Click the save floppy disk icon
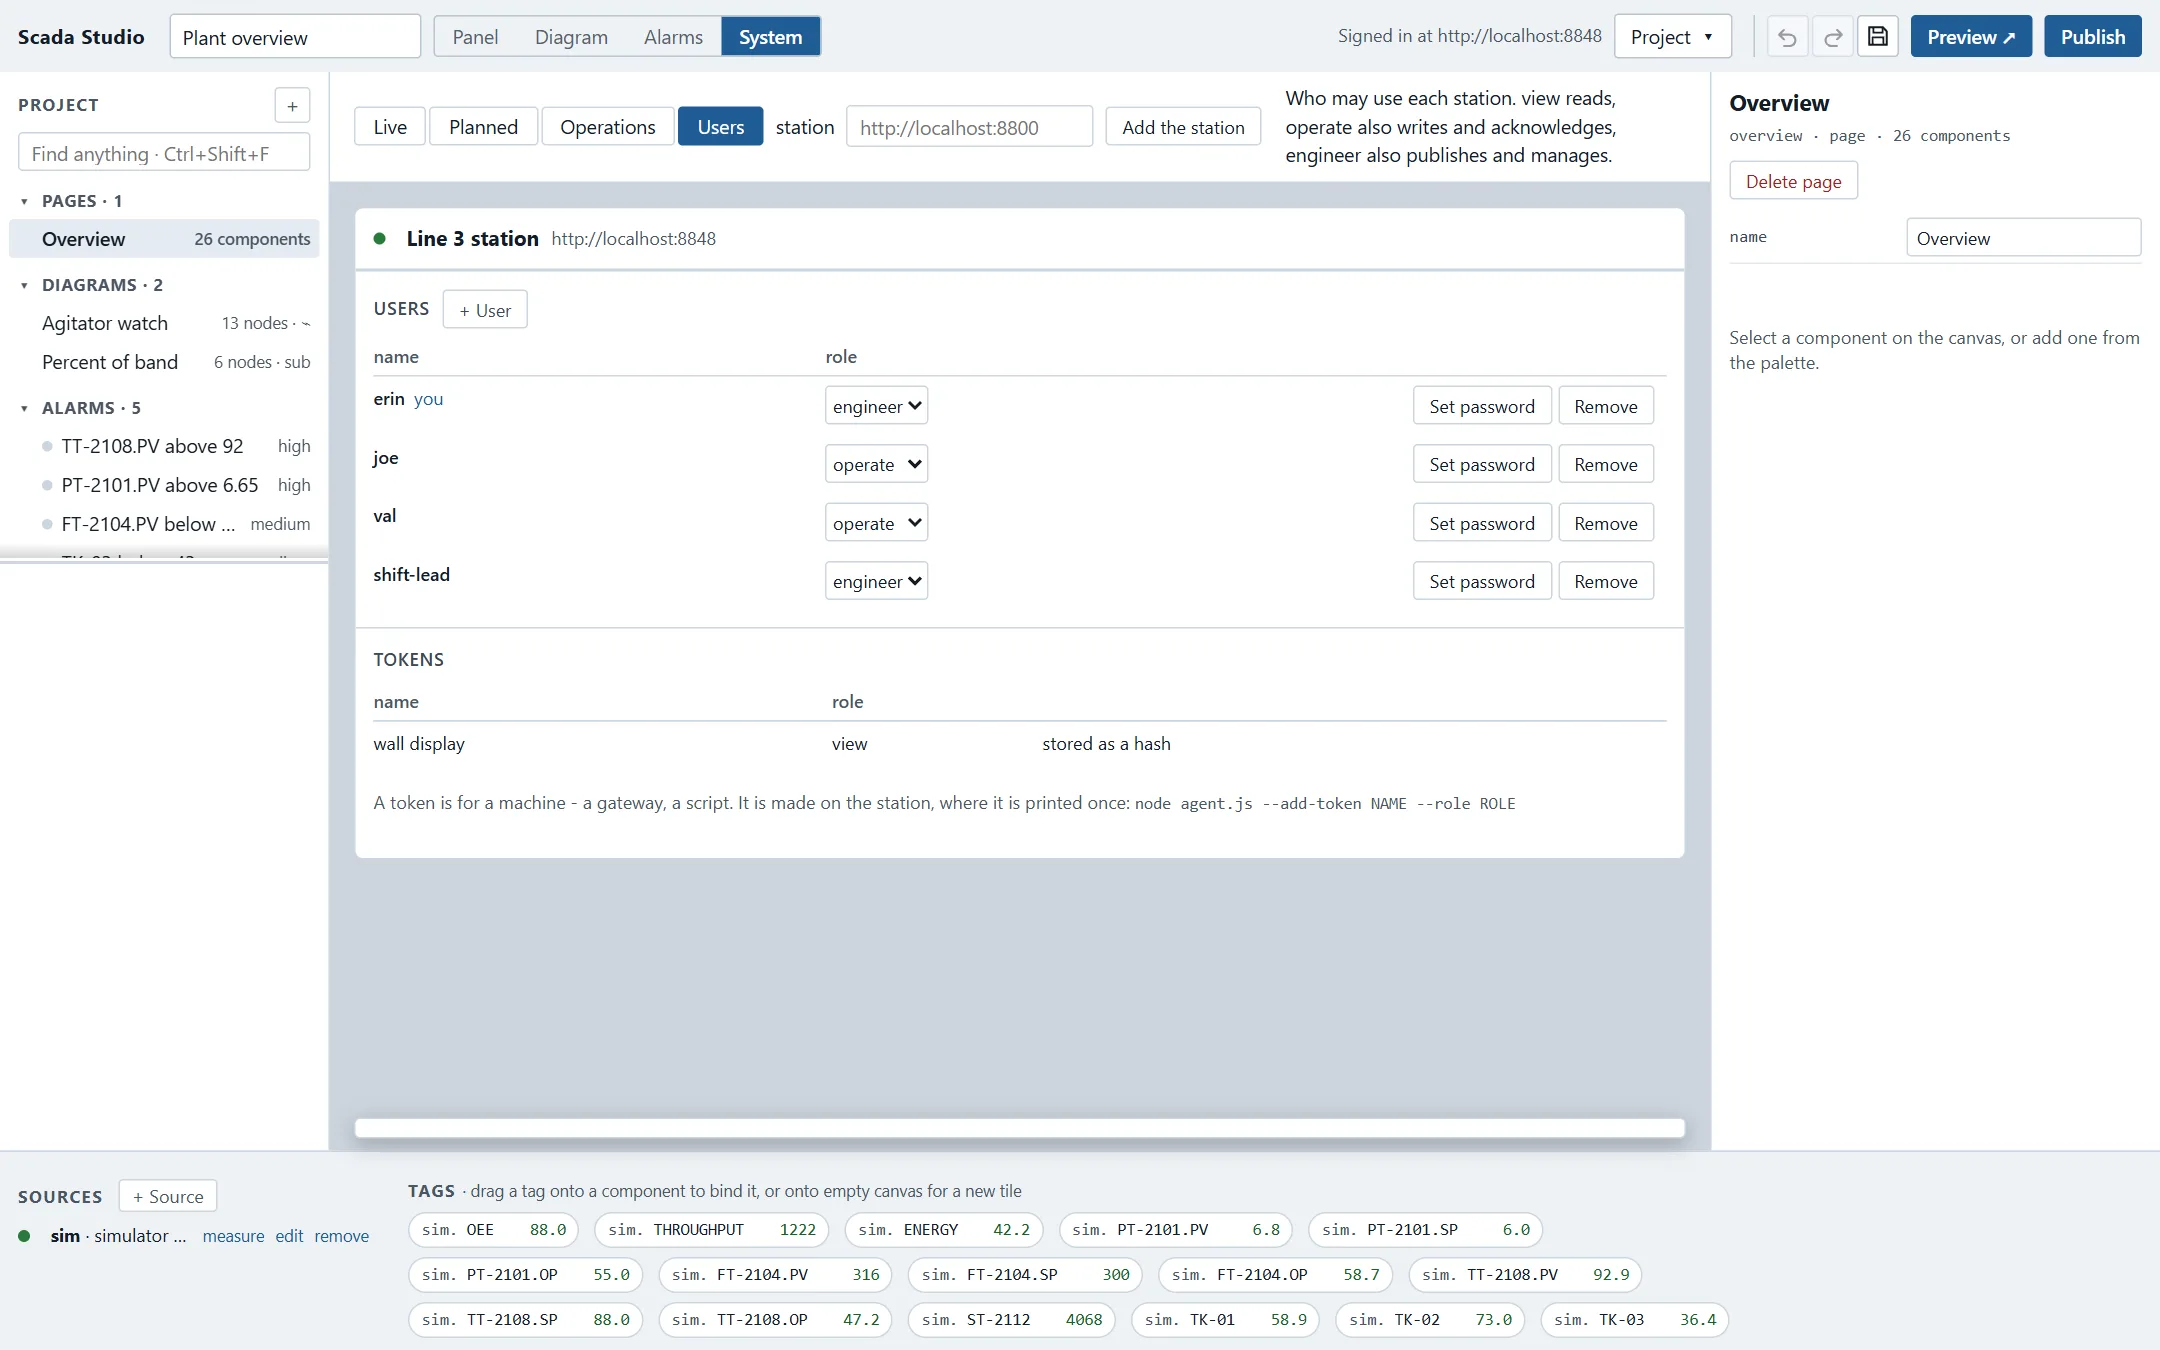The image size is (2160, 1350). [x=1878, y=37]
